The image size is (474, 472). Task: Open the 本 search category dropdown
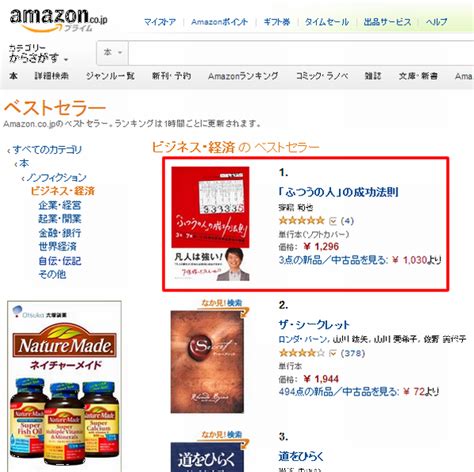tap(113, 53)
